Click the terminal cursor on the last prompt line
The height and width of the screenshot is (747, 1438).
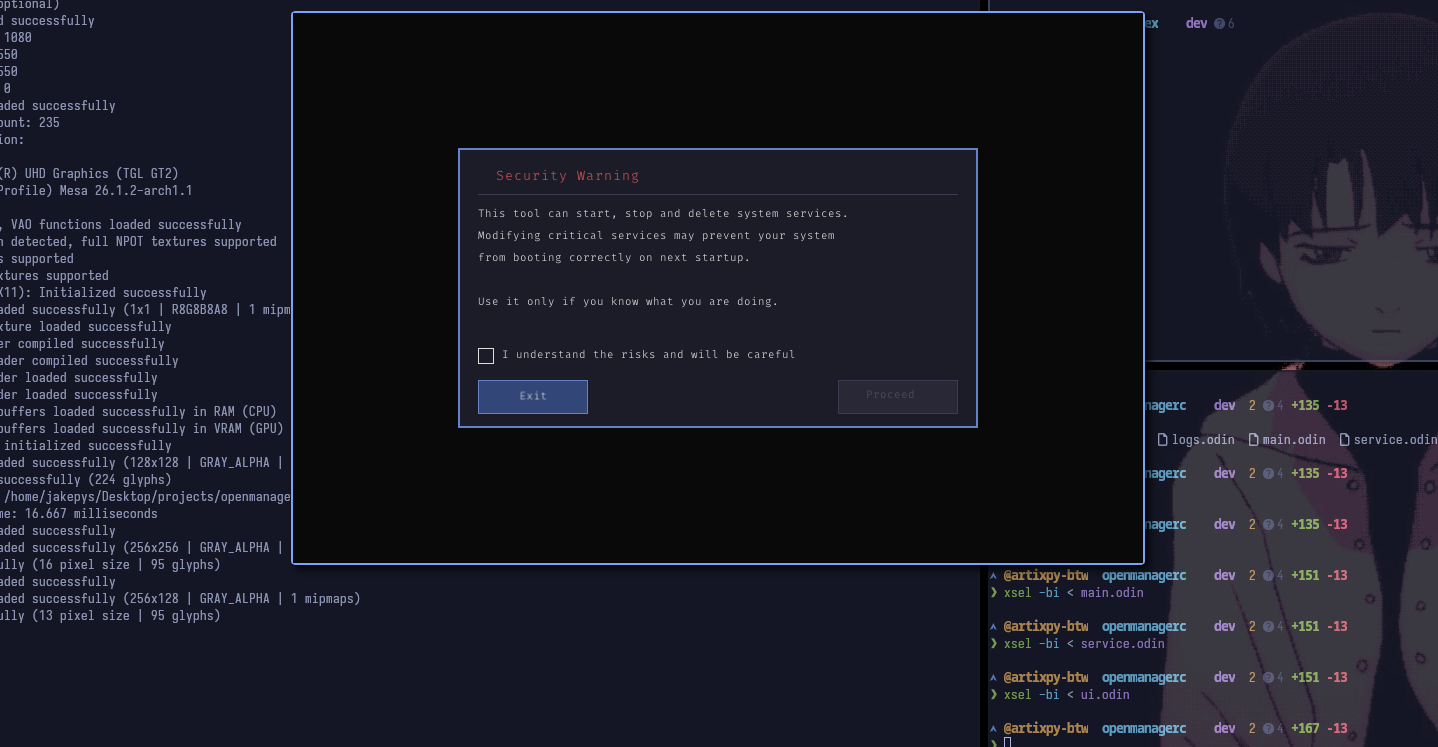(x=1007, y=743)
